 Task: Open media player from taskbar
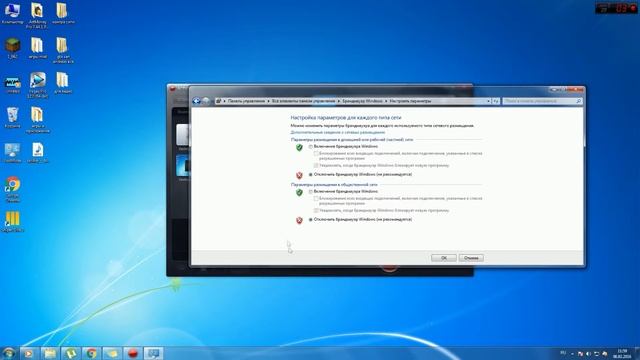pyautogui.click(x=29, y=353)
